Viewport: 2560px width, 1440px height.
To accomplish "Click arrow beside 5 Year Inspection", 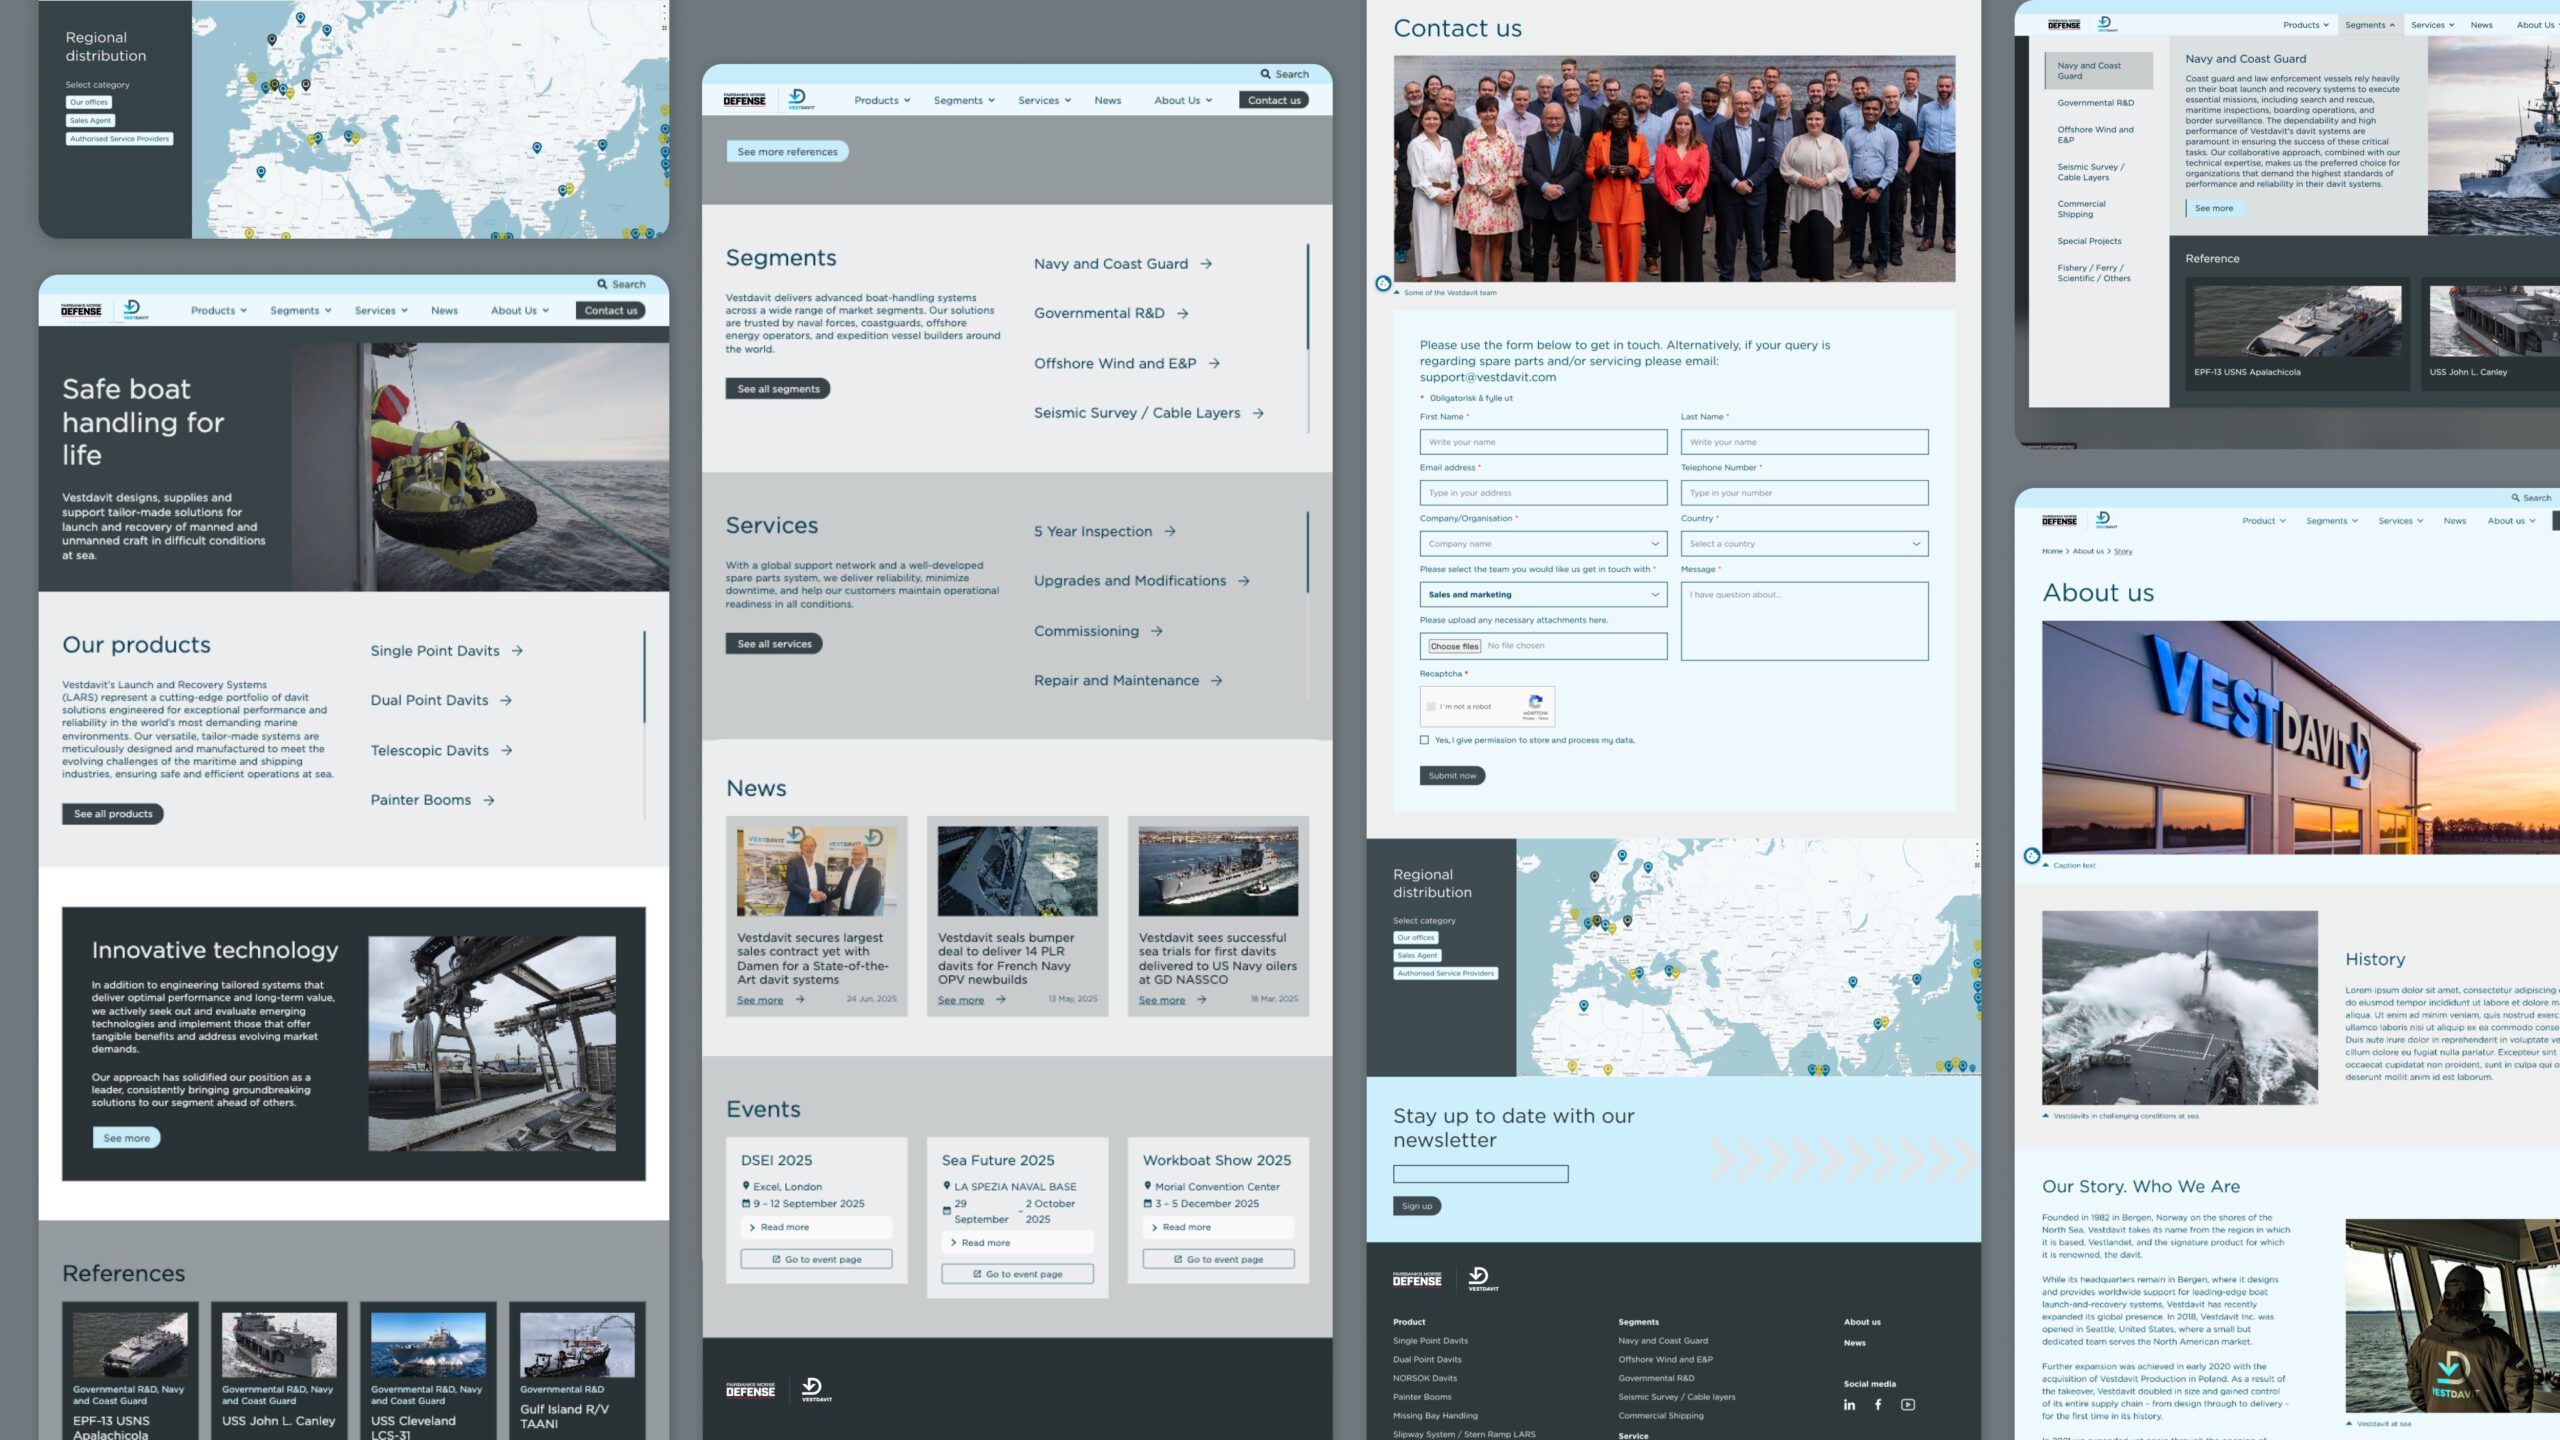I will pos(1170,532).
